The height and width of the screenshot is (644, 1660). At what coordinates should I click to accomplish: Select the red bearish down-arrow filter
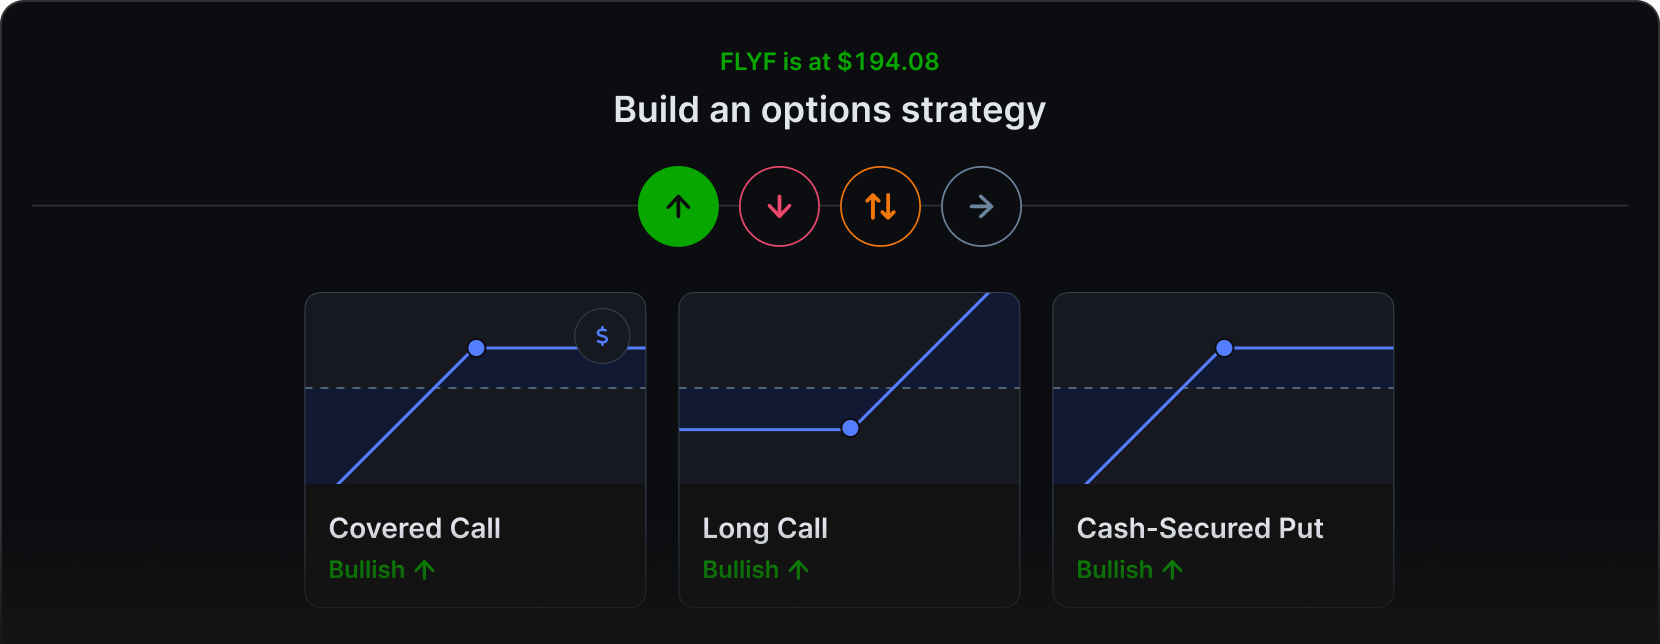click(779, 206)
